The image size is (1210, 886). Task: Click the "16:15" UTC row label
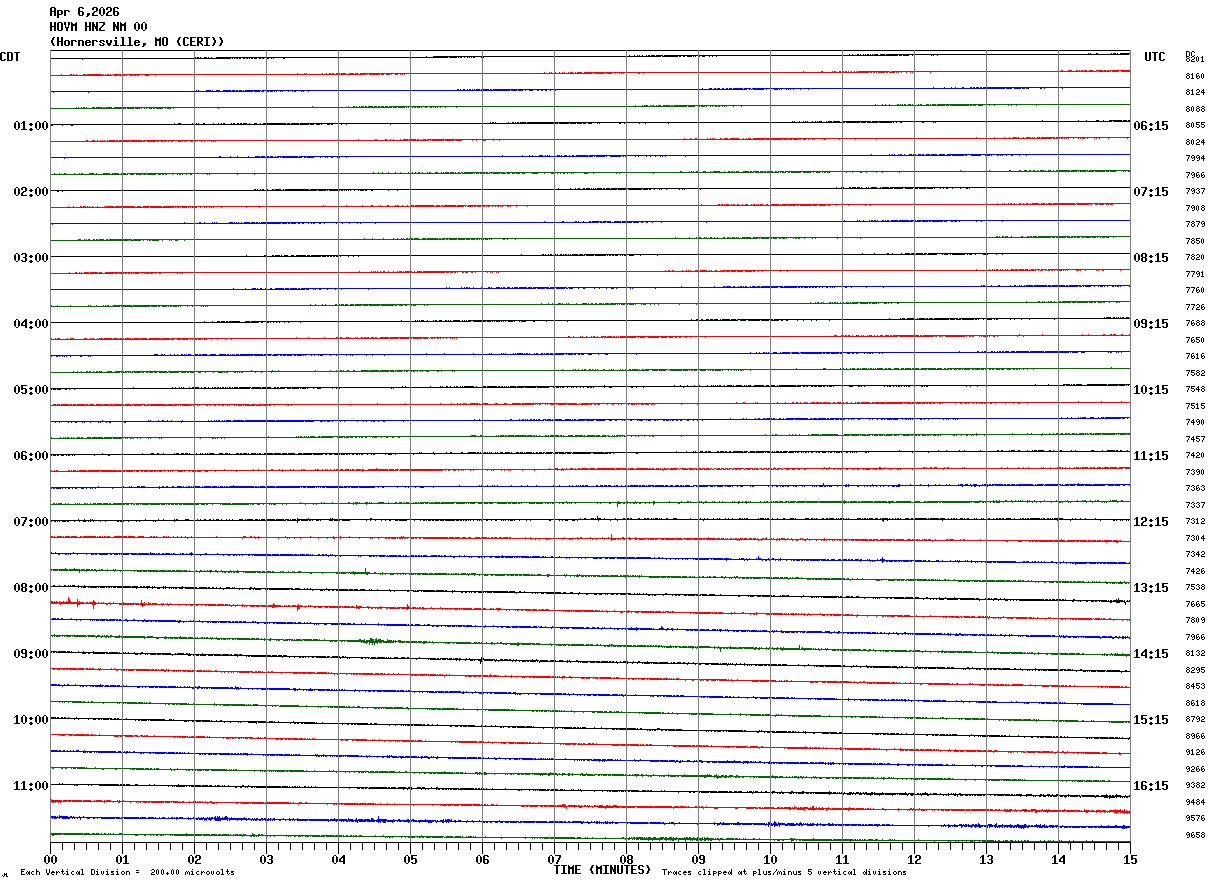pyautogui.click(x=1151, y=786)
